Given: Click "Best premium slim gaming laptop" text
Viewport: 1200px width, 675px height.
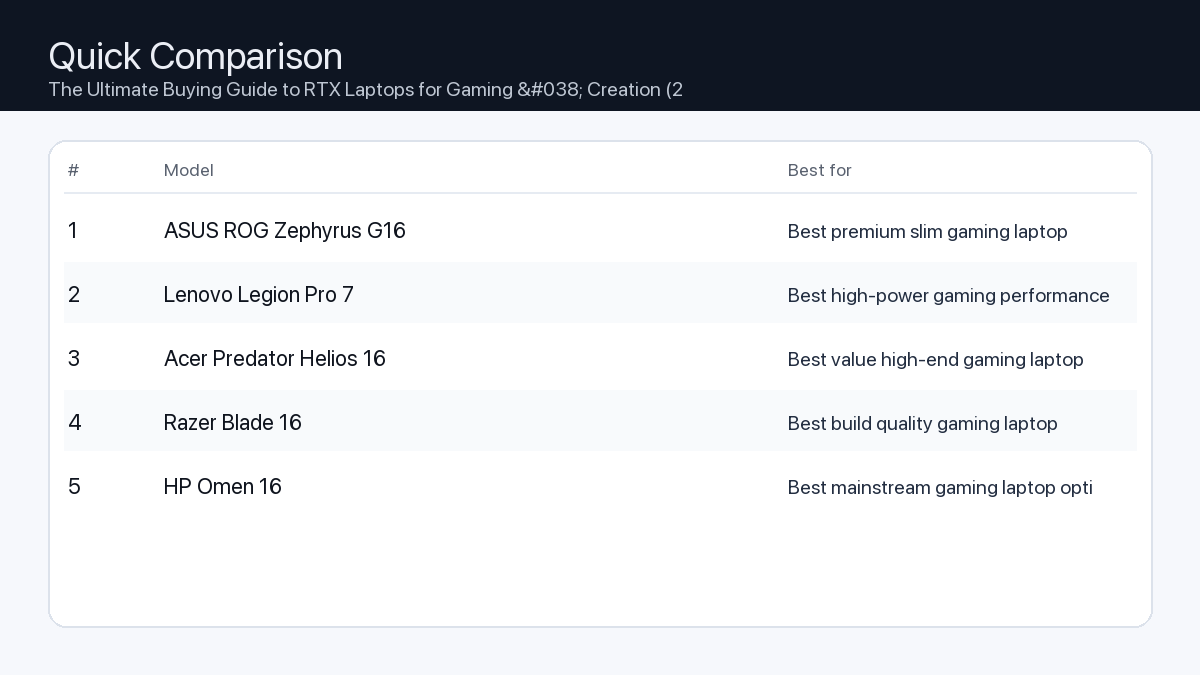Looking at the screenshot, I should click(927, 232).
